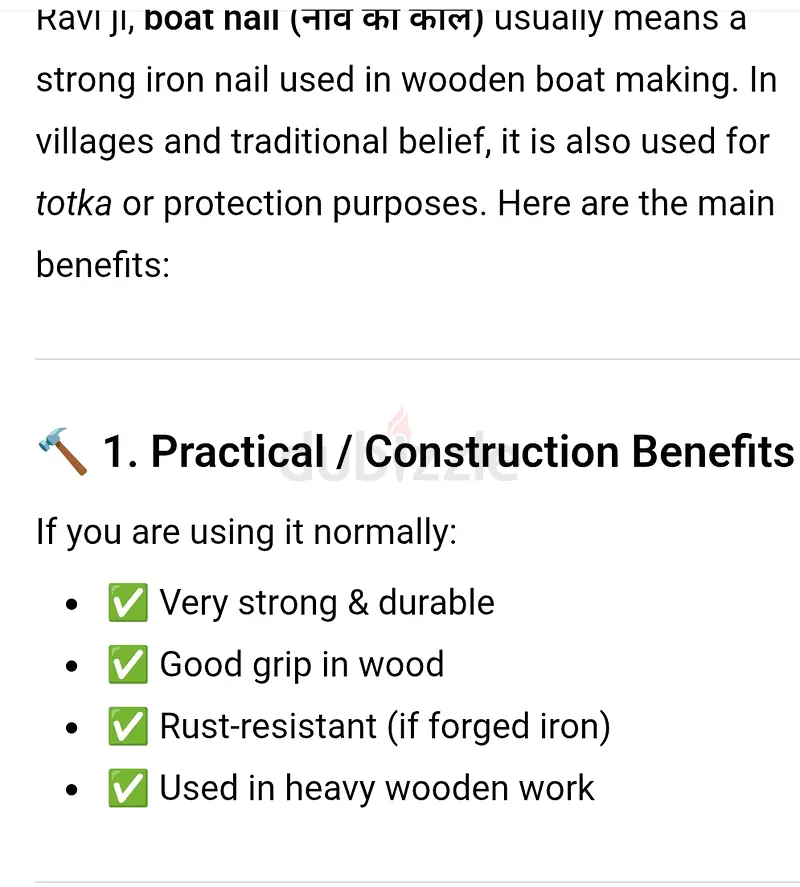Click the flame icon in the dubizzle watermark
The height and width of the screenshot is (887, 800).
click(x=400, y=422)
